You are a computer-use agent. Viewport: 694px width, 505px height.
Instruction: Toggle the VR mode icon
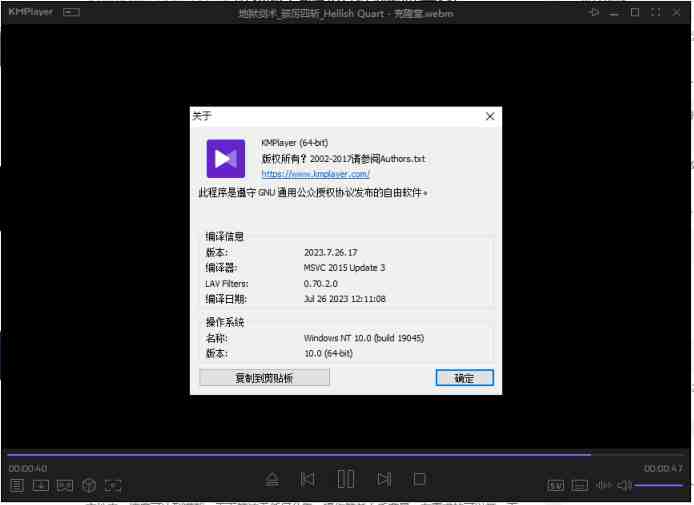pos(65,486)
